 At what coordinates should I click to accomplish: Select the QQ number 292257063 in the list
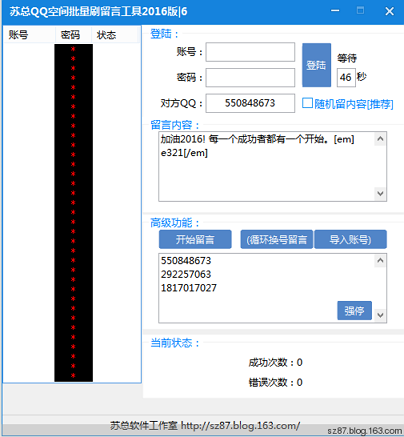point(186,274)
